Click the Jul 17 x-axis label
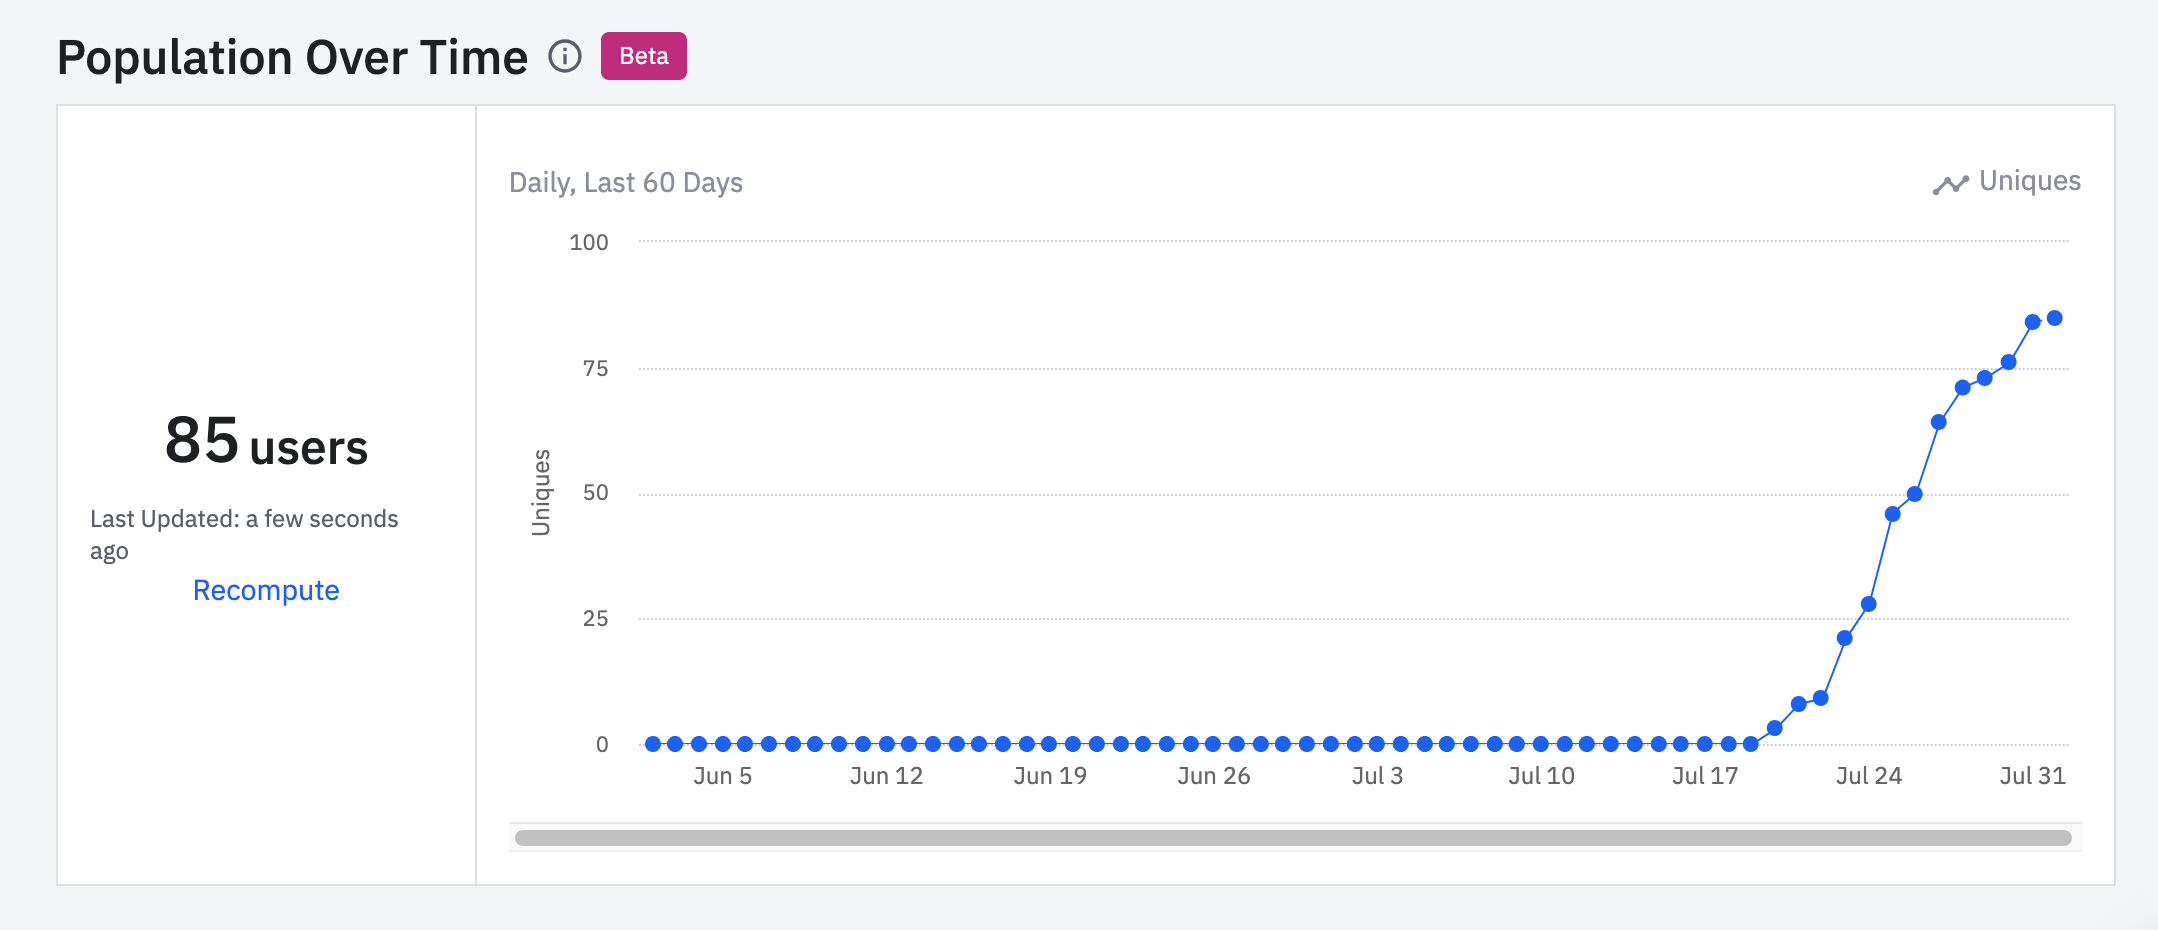Viewport: 2158px width, 930px height. tap(1705, 776)
